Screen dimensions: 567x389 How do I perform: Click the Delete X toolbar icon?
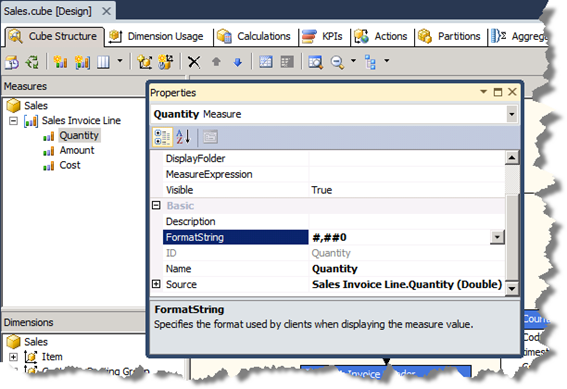click(194, 62)
